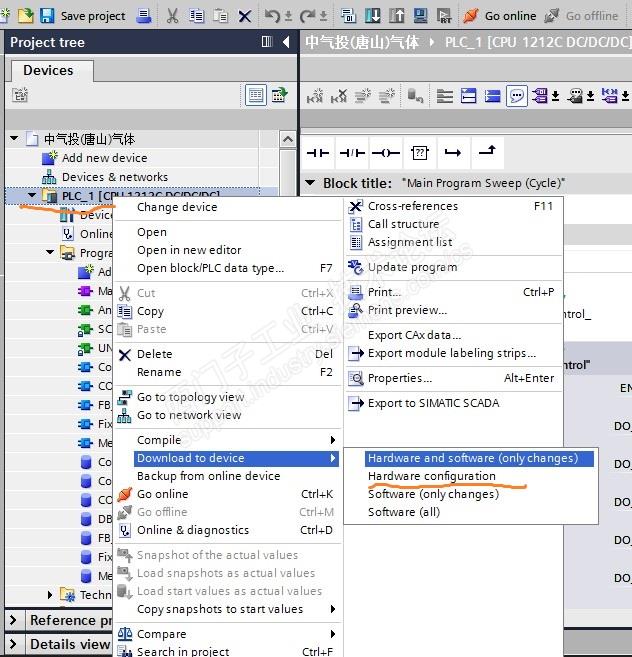Screen dimensions: 632x657
Task: Click the Start simulation monitor icon
Action: pos(420,16)
